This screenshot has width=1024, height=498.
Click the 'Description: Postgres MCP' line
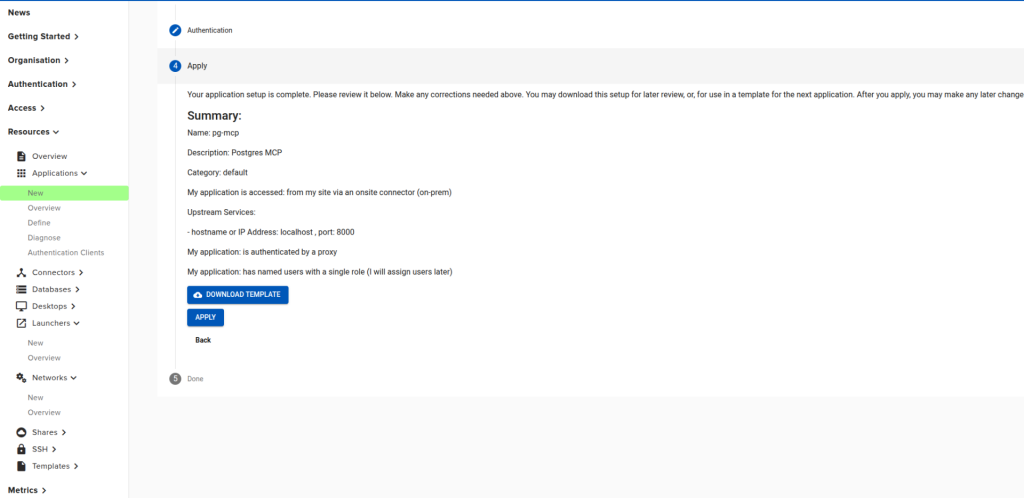[x=234, y=153]
